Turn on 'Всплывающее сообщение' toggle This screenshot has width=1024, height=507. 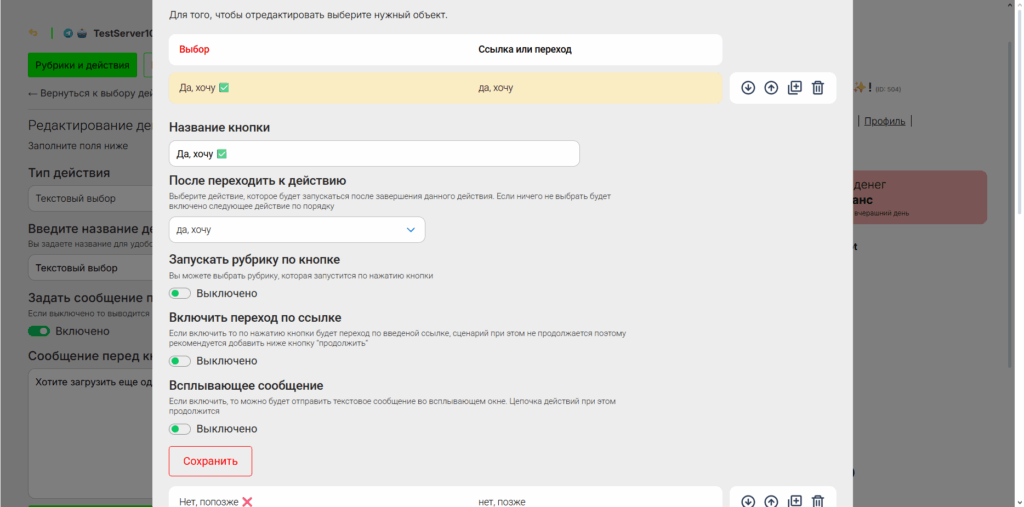(x=180, y=429)
